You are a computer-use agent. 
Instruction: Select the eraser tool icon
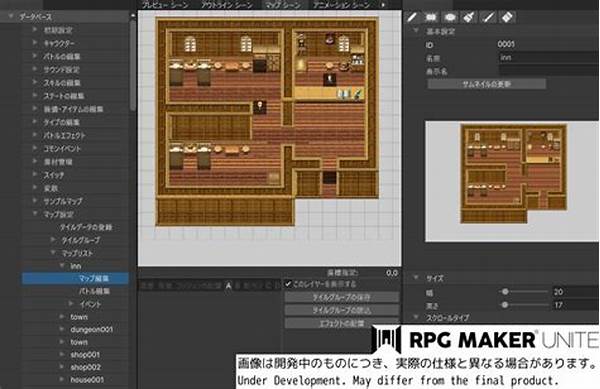[507, 17]
